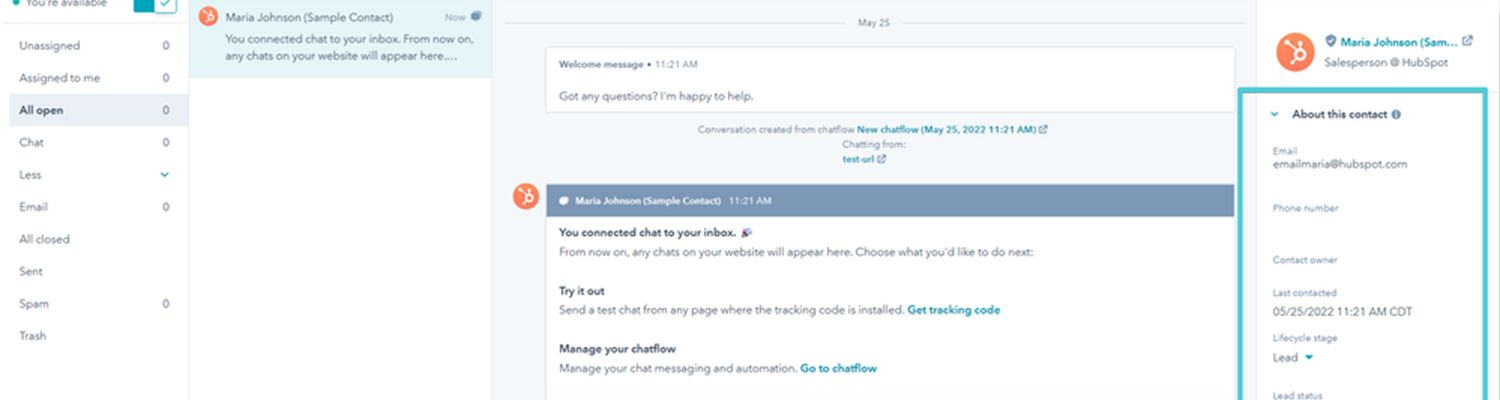The image size is (1500, 400).
Task: Open the Lifecycle stage Lead dropdown
Action: pyautogui.click(x=1293, y=357)
